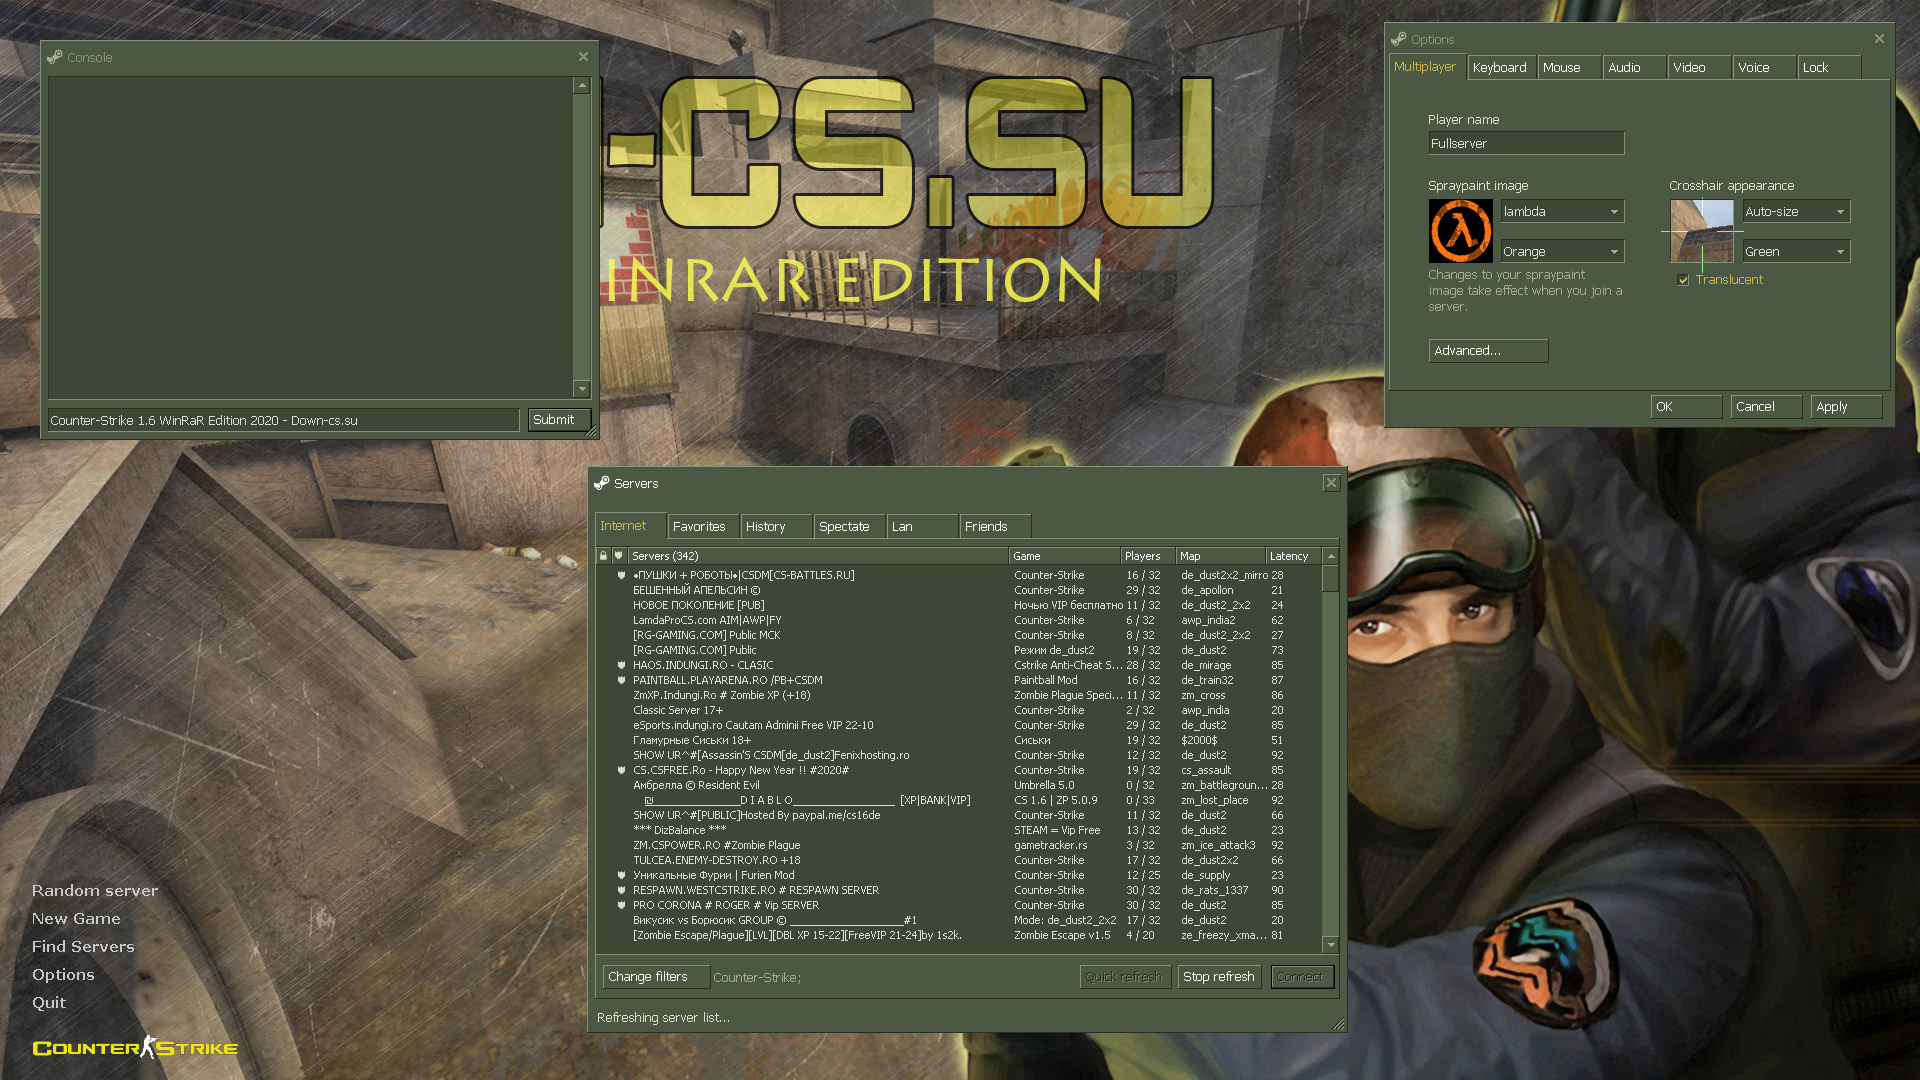Click the Player name input field
The image size is (1920, 1080).
point(1525,144)
